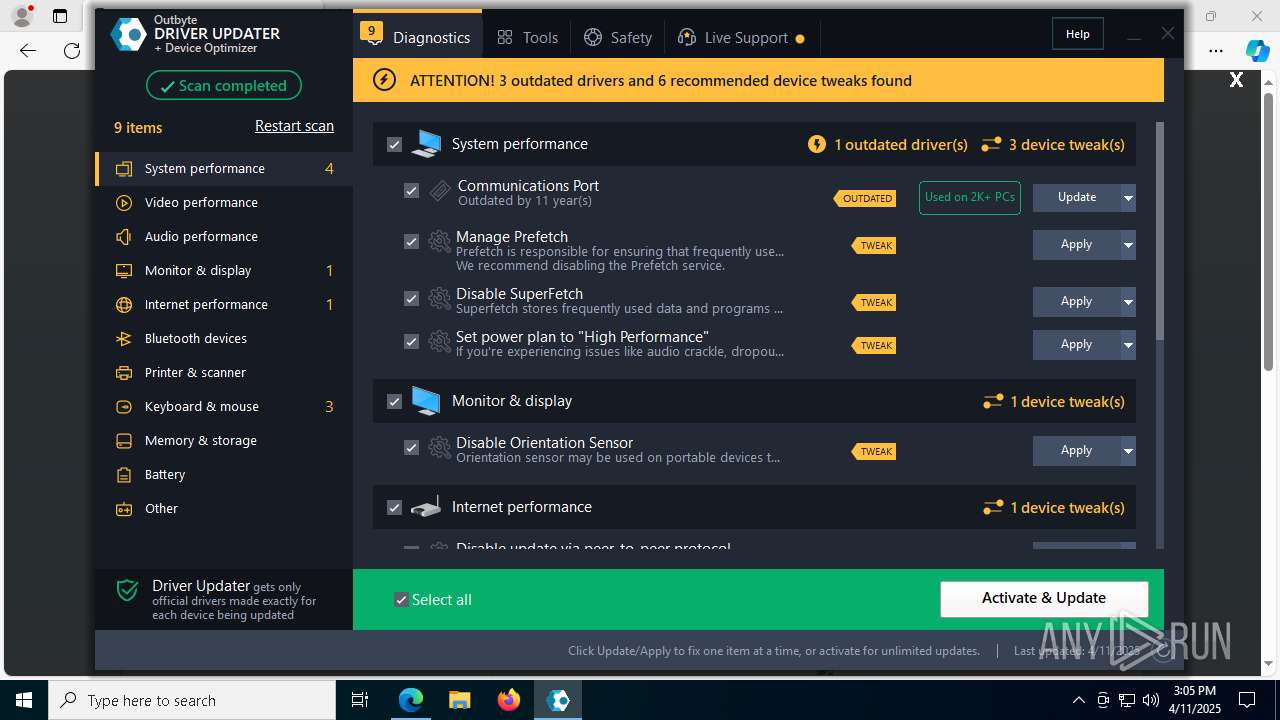Click the Restart scan link

coord(294,126)
